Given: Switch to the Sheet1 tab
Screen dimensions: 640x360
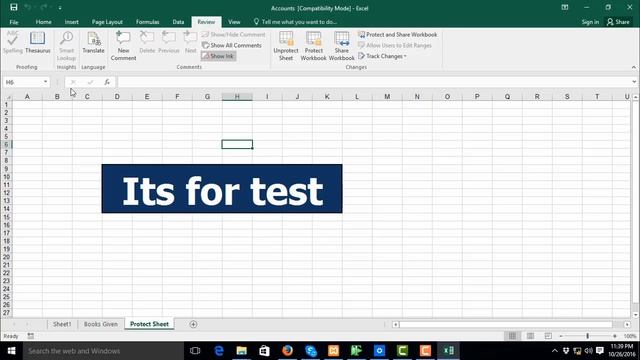Looking at the screenshot, I should (62, 324).
